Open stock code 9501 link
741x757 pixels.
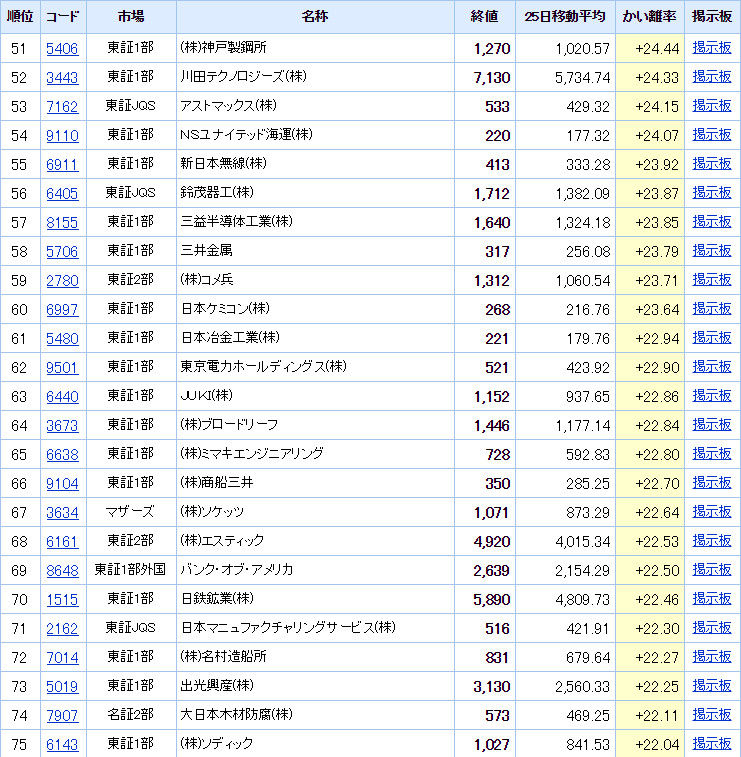[x=62, y=368]
